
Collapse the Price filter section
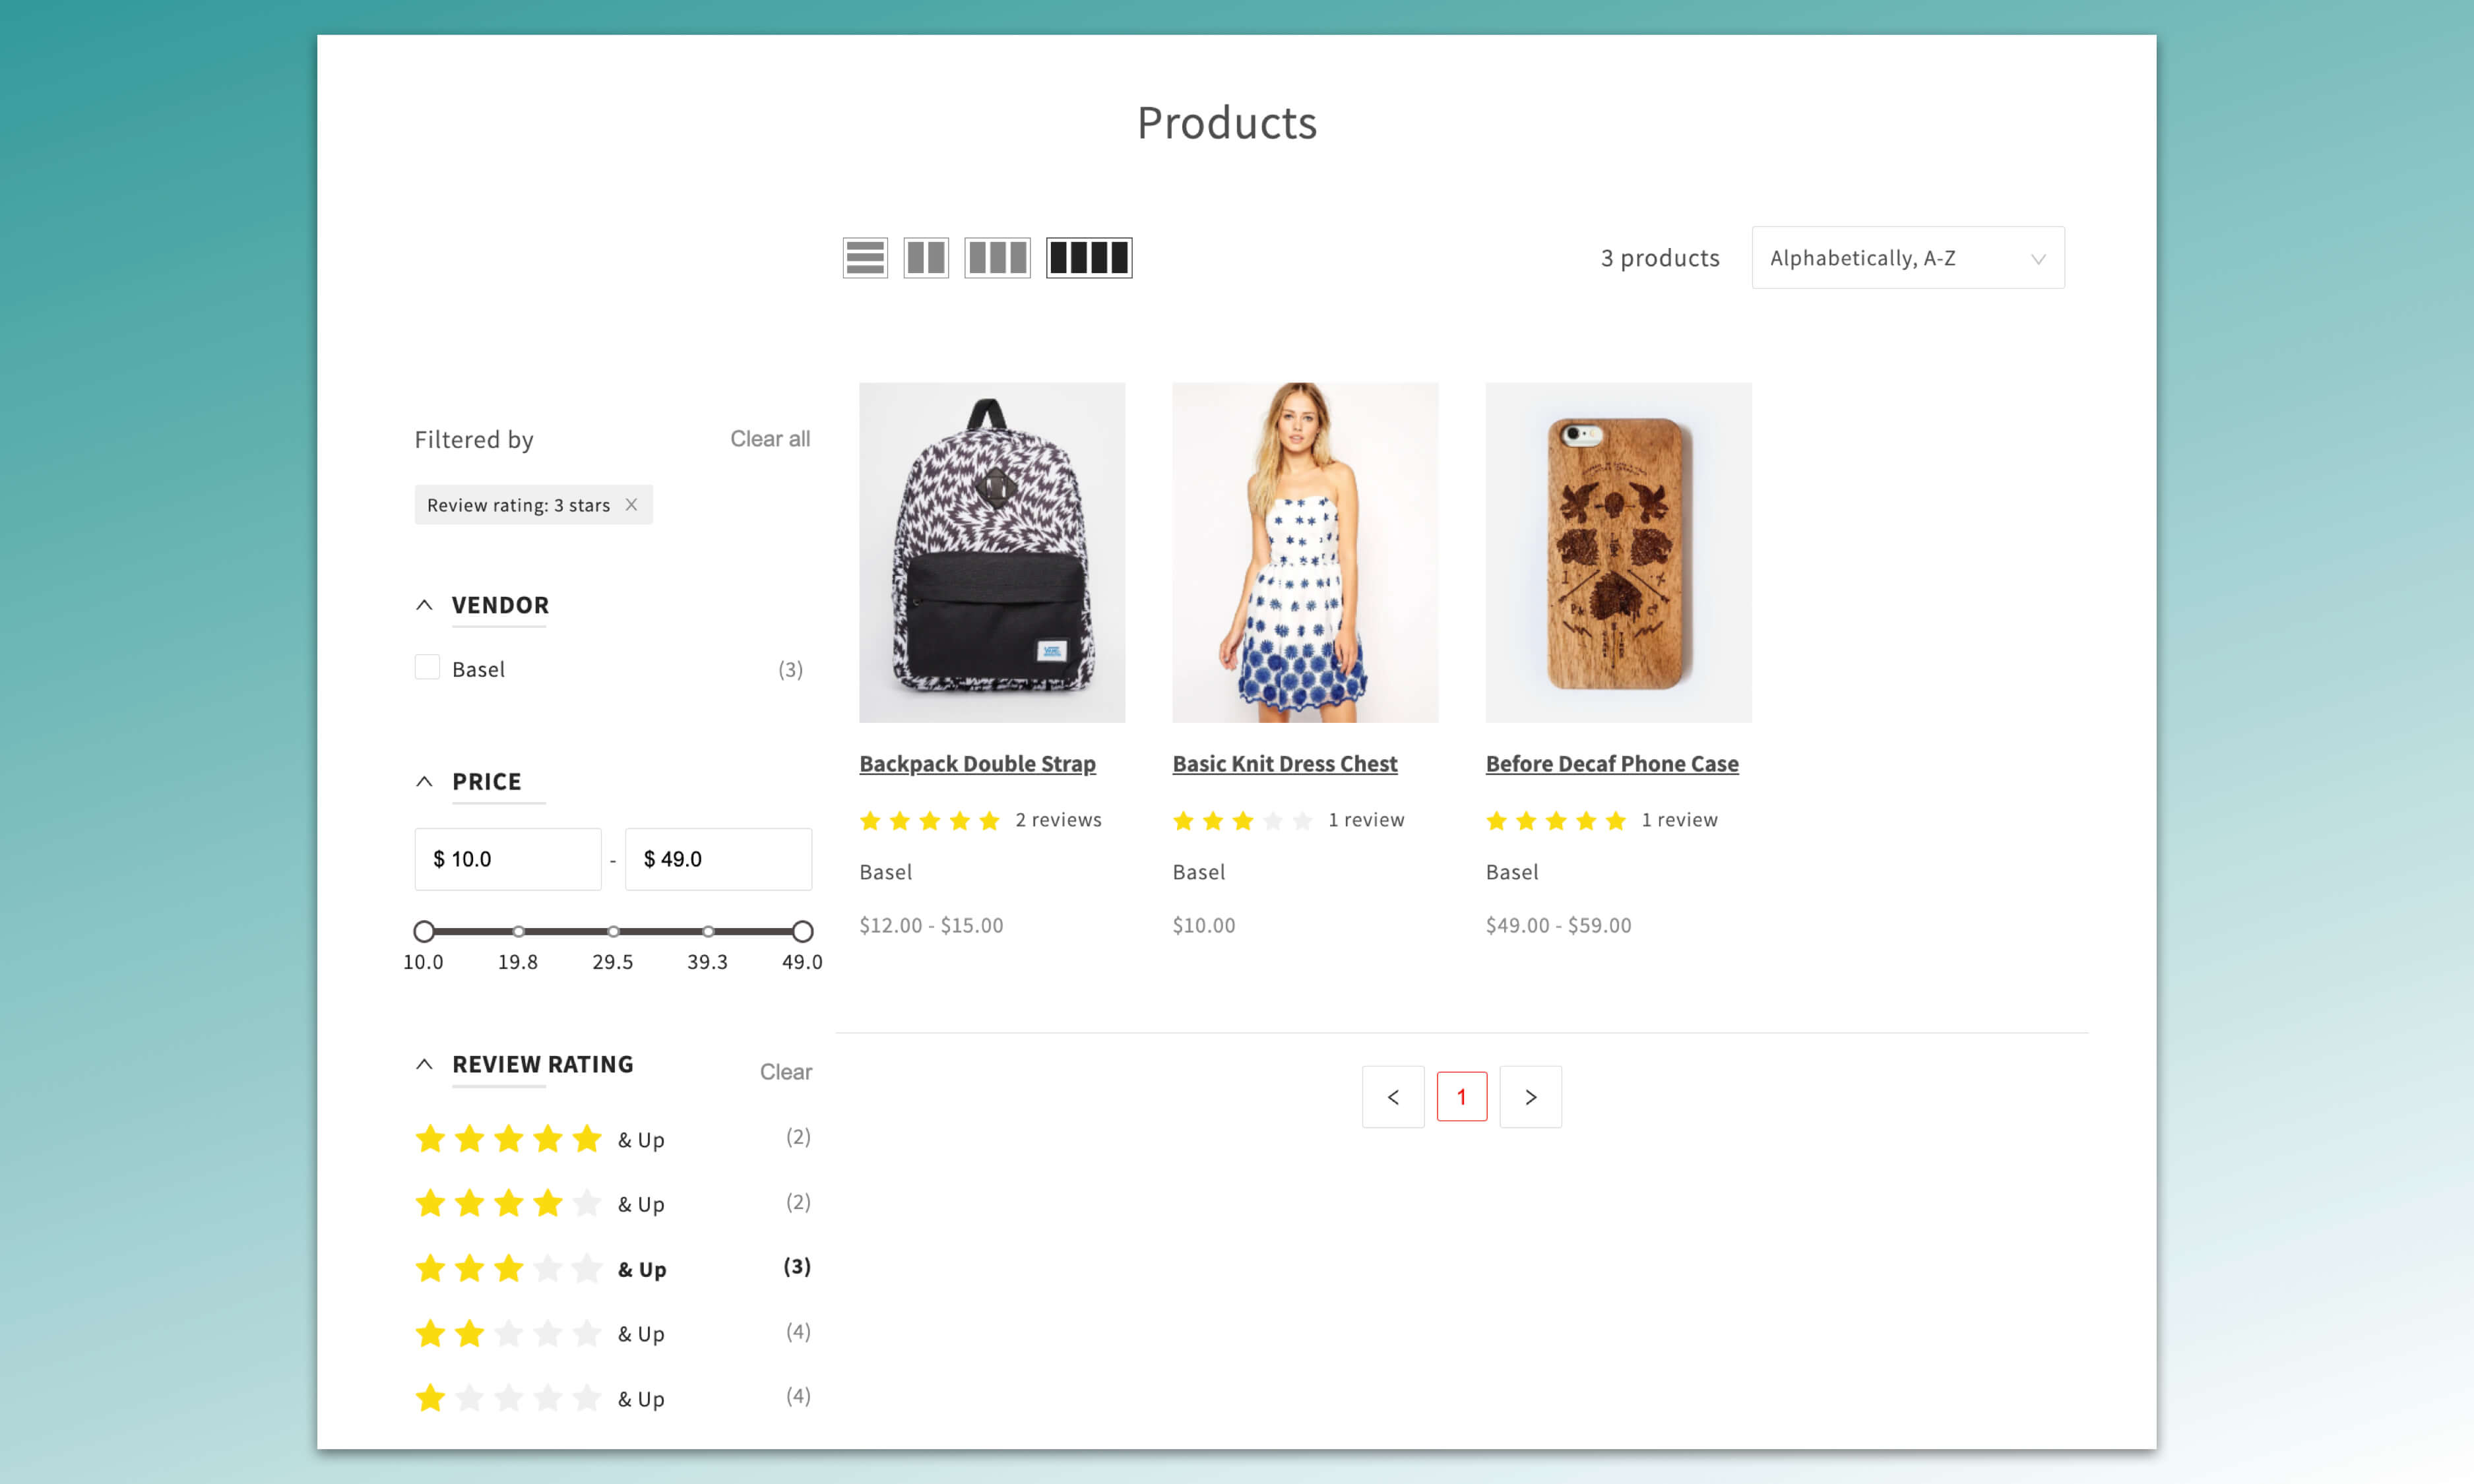pyautogui.click(x=424, y=781)
